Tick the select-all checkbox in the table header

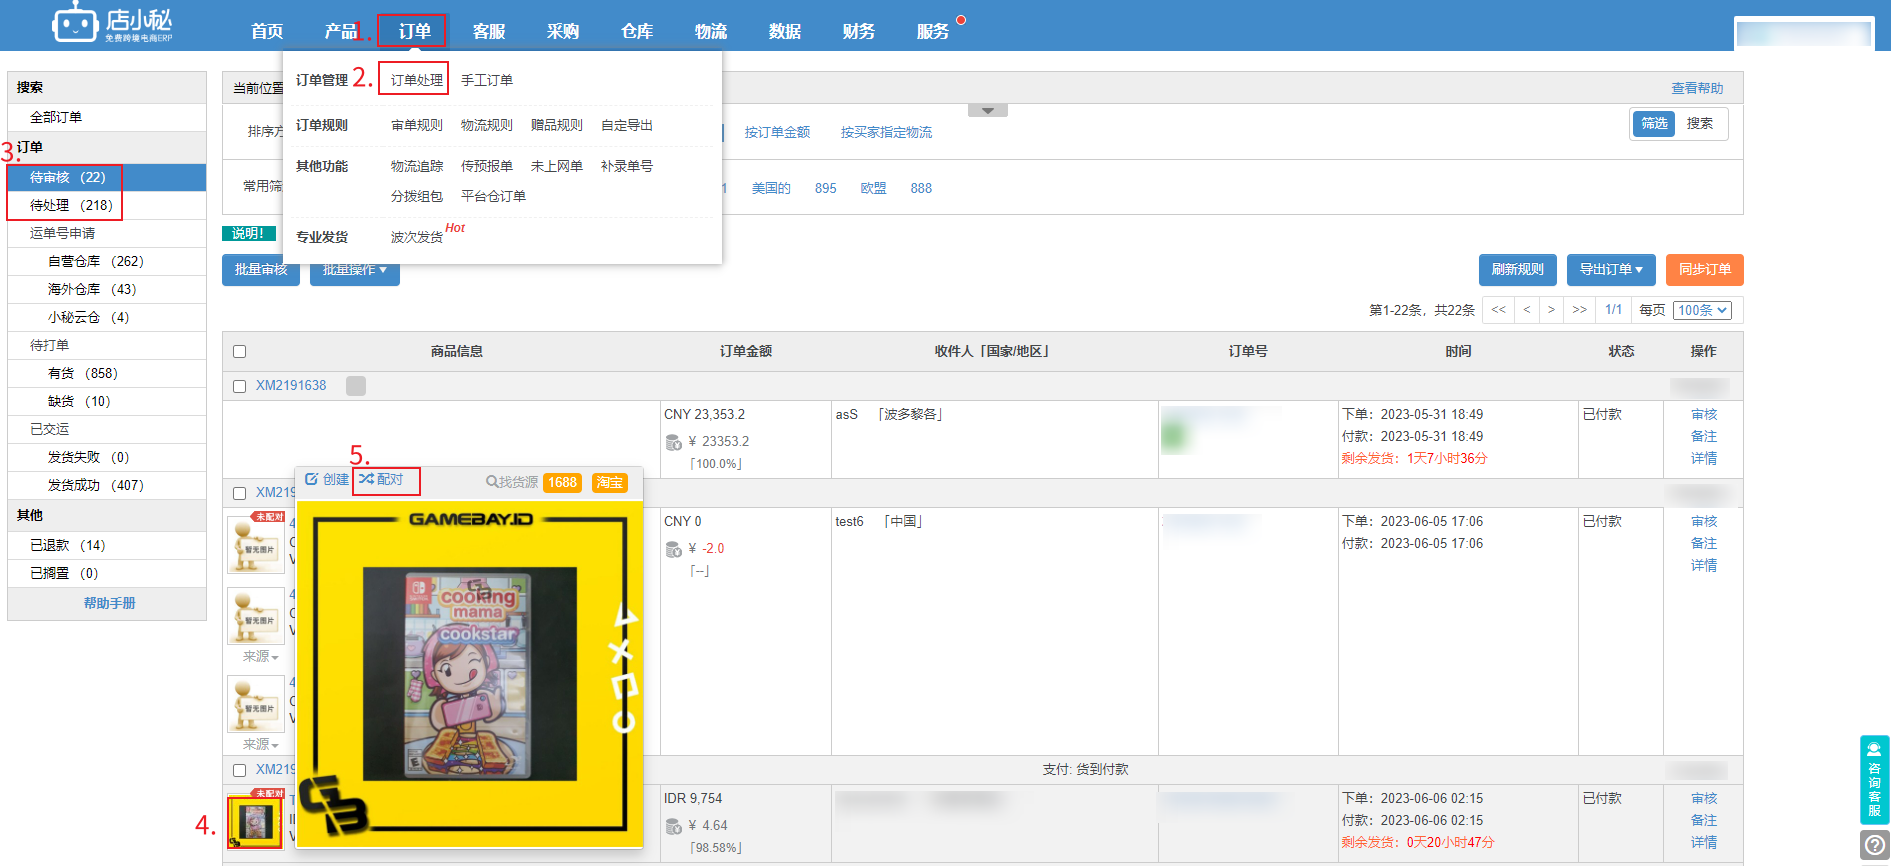(x=239, y=351)
